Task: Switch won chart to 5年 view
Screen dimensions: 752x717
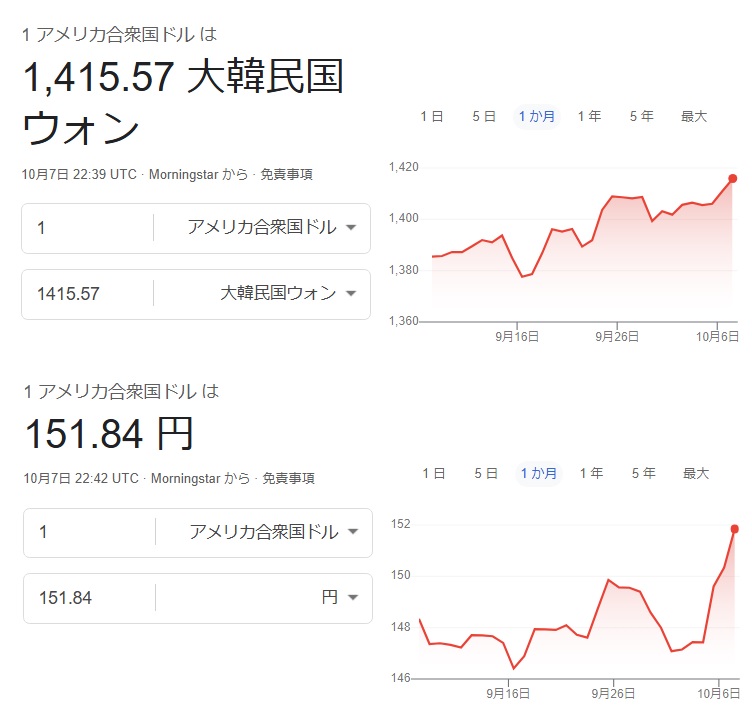Action: pyautogui.click(x=642, y=116)
